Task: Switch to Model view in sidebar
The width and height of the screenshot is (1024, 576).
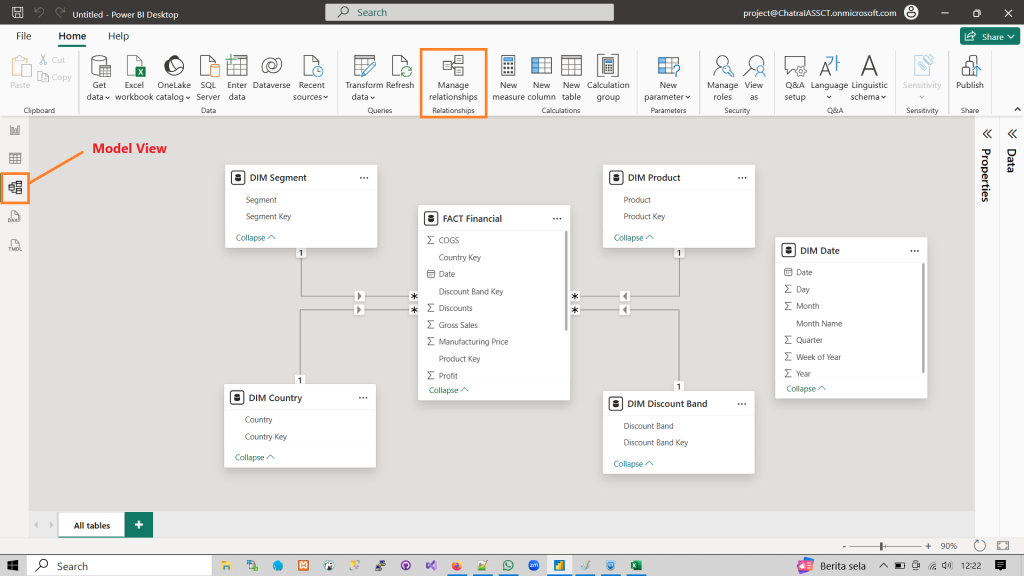Action: [15, 187]
